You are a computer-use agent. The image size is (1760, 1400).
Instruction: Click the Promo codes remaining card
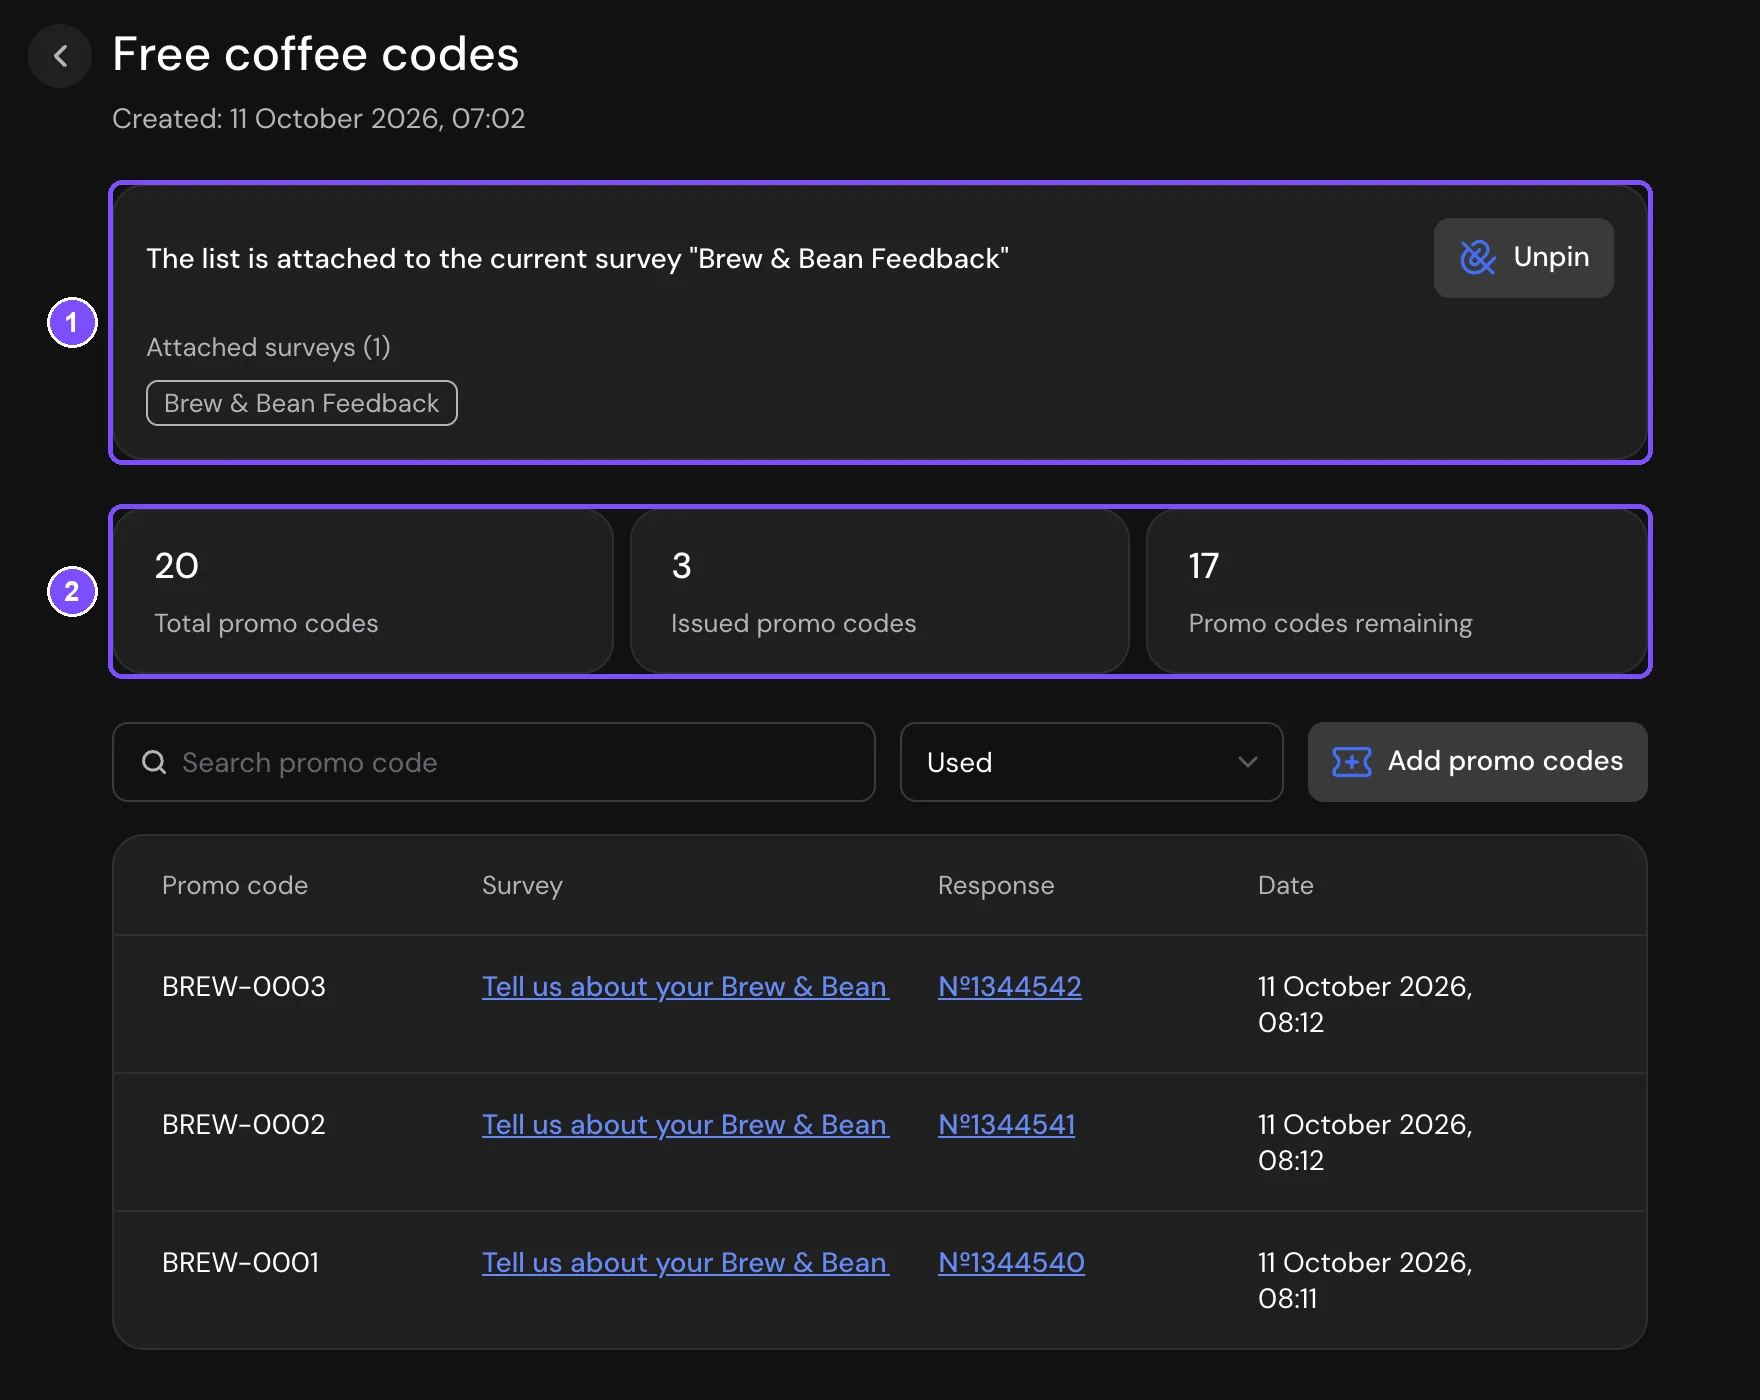[x=1397, y=592]
